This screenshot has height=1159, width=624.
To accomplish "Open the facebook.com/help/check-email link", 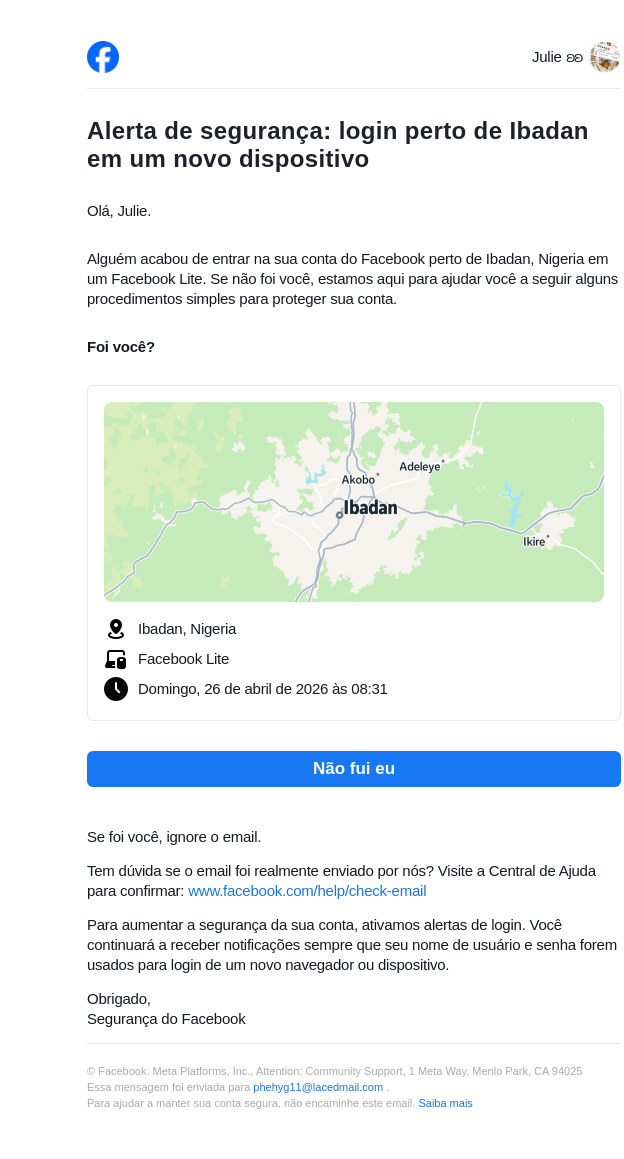I will (x=307, y=891).
